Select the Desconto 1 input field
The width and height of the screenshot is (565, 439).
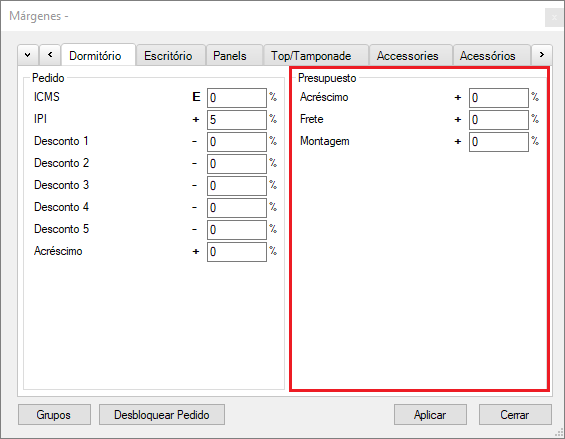click(237, 142)
